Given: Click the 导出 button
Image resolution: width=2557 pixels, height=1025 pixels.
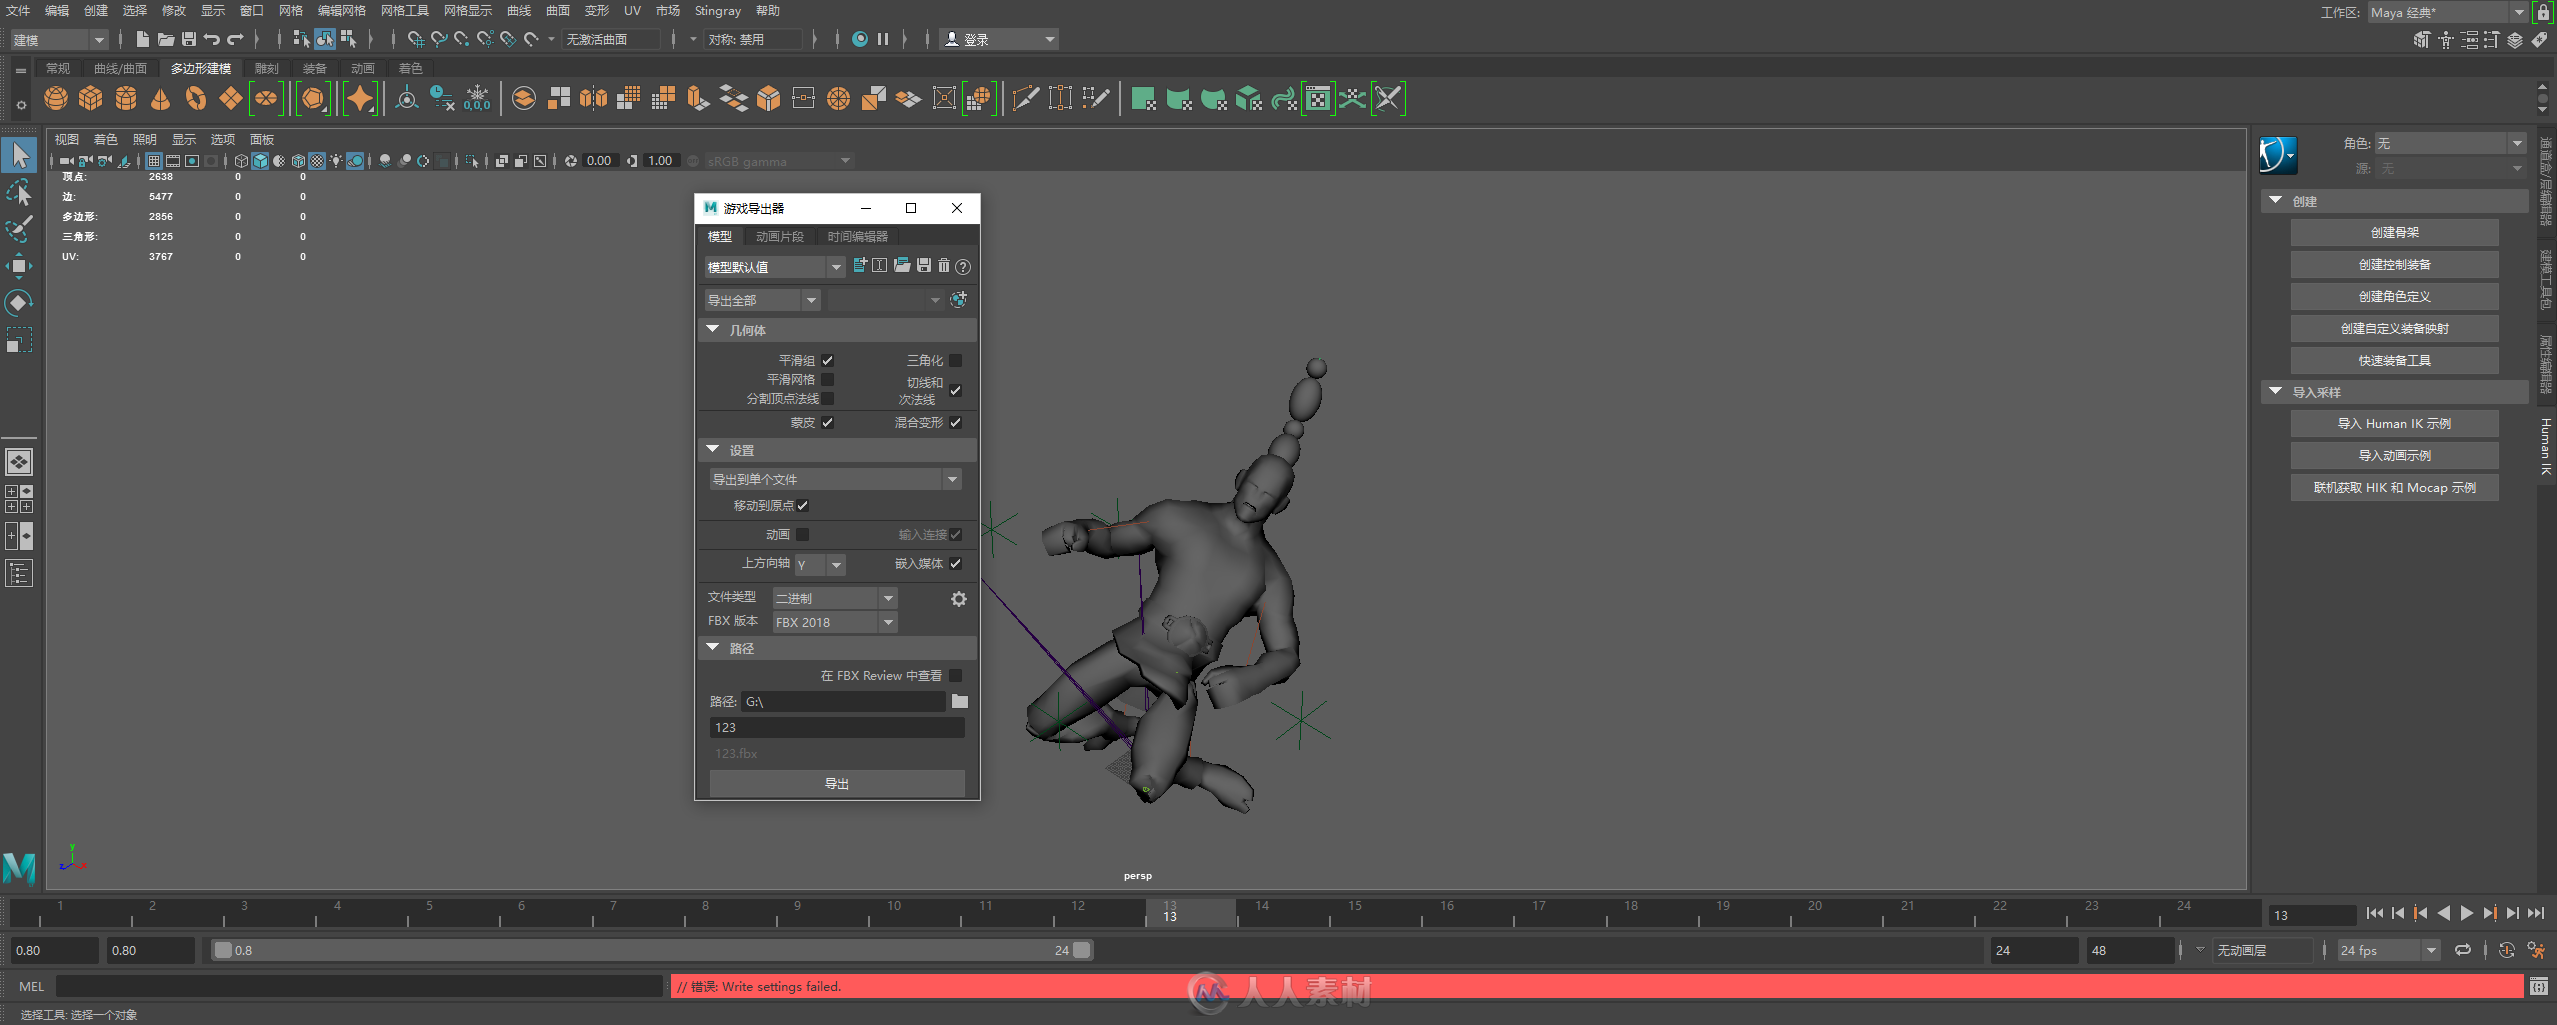Looking at the screenshot, I should point(836,783).
